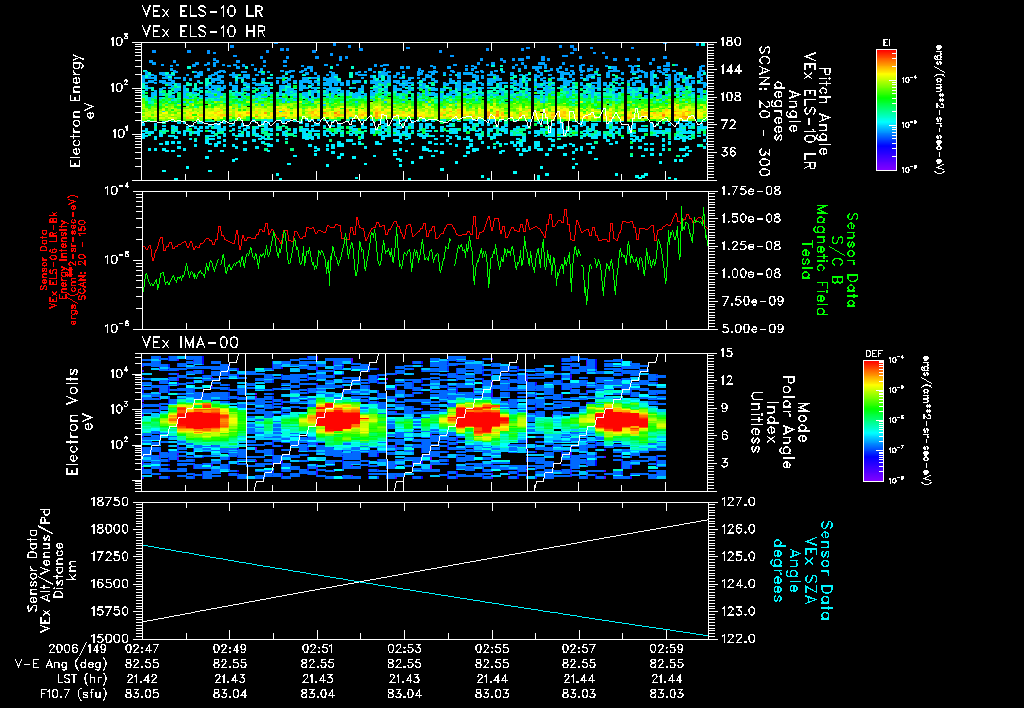Click the "2006/149" date label
This screenshot has height=708, width=1024.
pos(78,650)
